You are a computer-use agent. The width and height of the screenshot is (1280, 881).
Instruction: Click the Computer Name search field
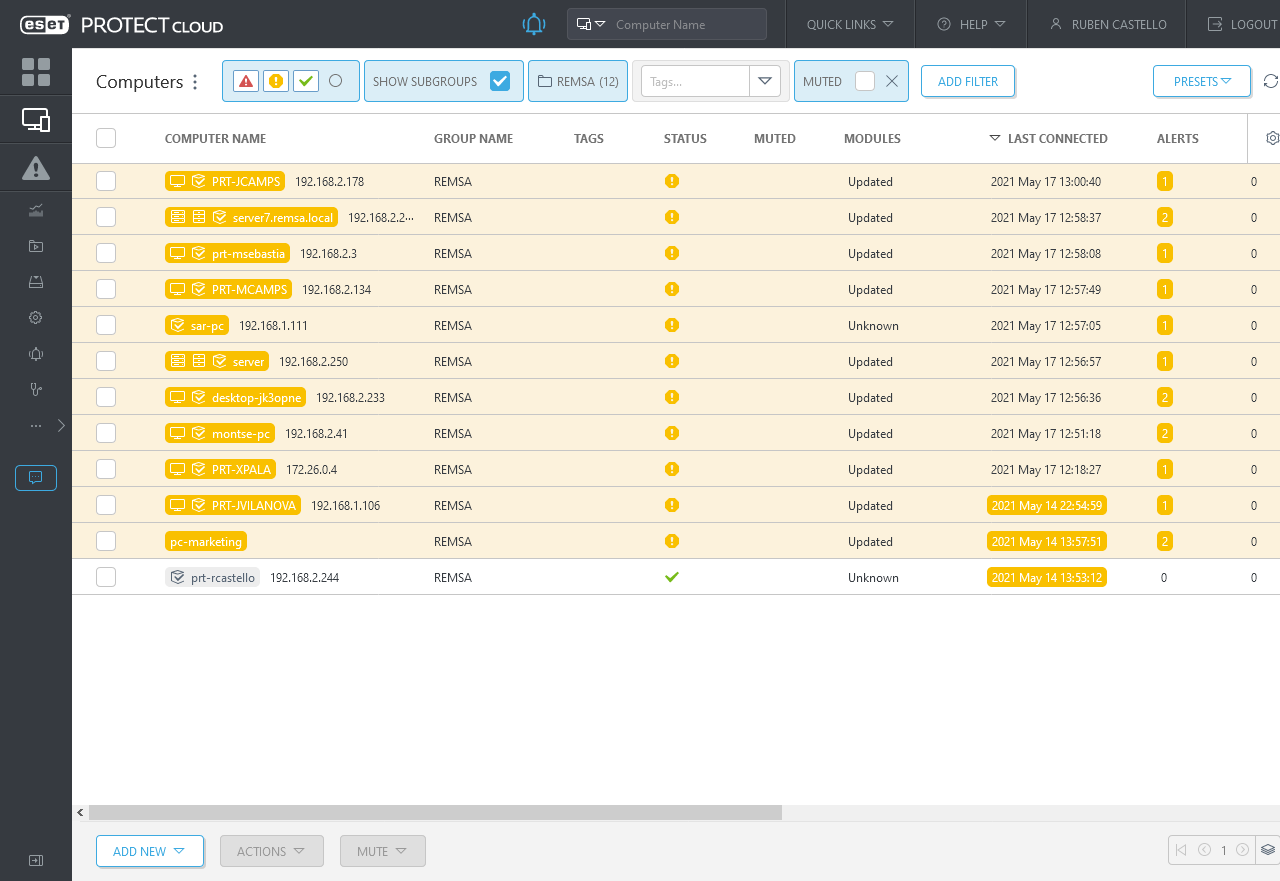[x=688, y=24]
